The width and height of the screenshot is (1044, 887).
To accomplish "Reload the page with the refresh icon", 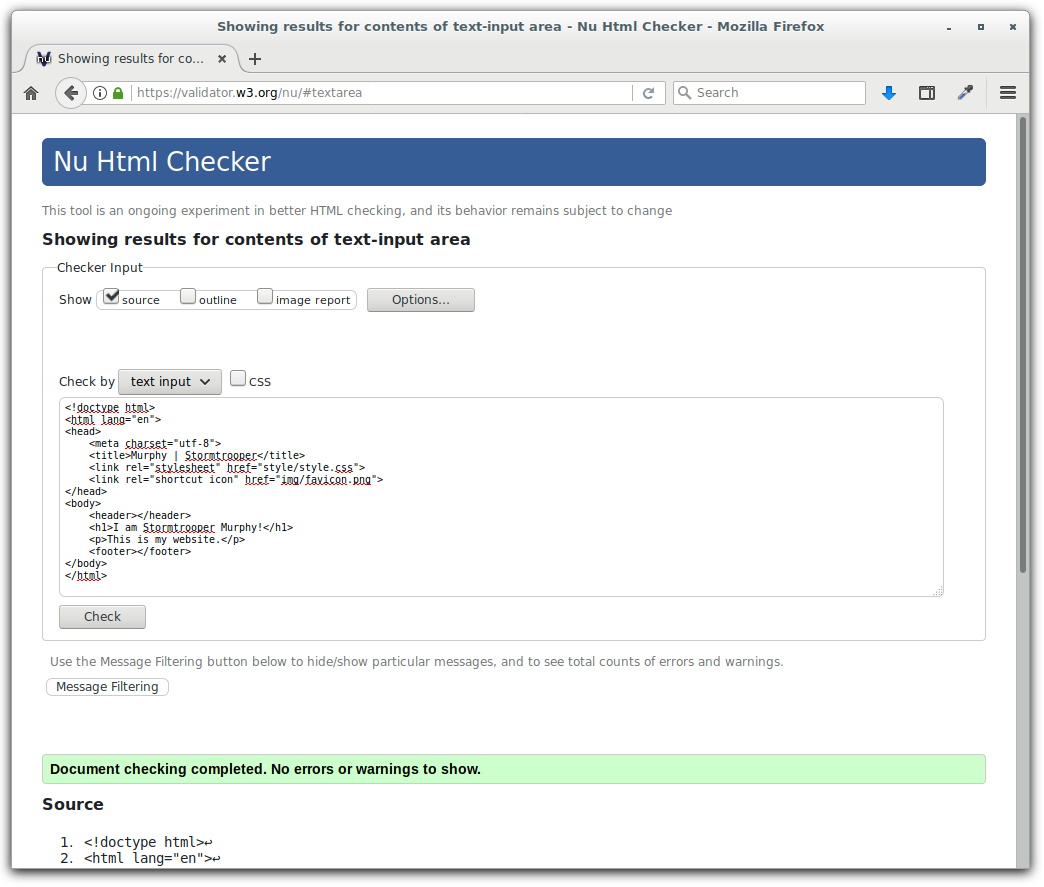I will [648, 93].
